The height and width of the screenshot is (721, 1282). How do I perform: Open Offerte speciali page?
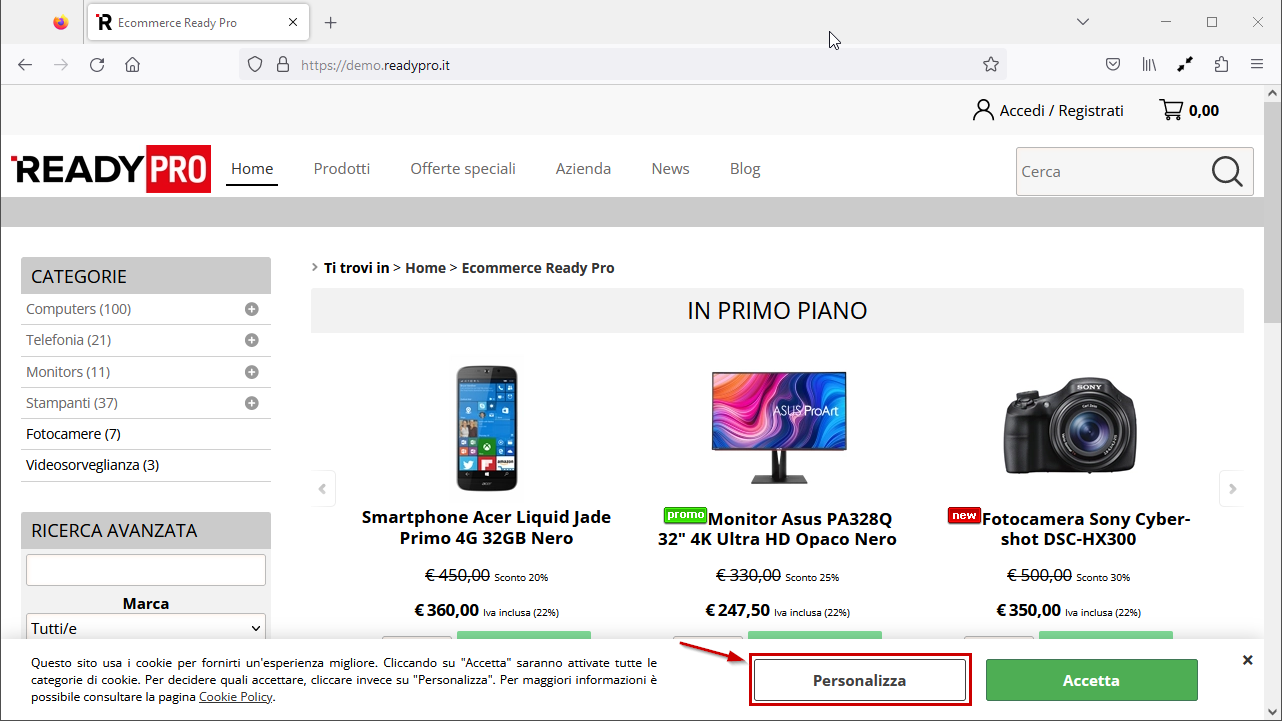coord(463,169)
